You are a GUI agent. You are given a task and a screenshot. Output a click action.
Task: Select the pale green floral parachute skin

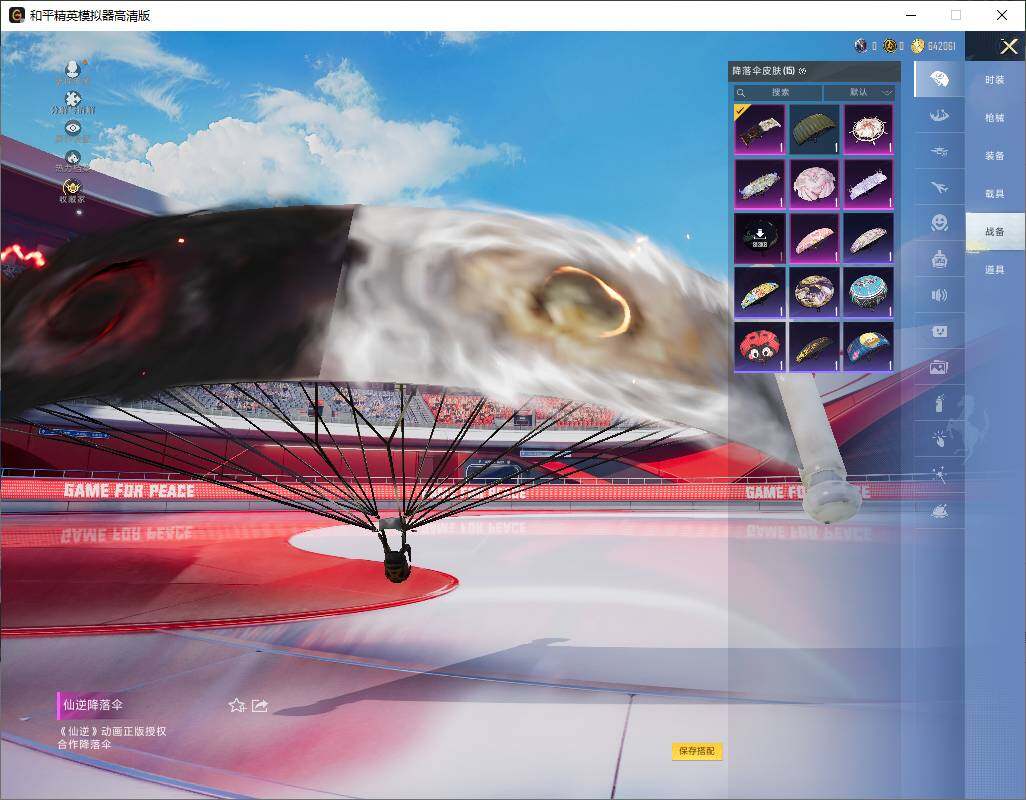point(759,184)
